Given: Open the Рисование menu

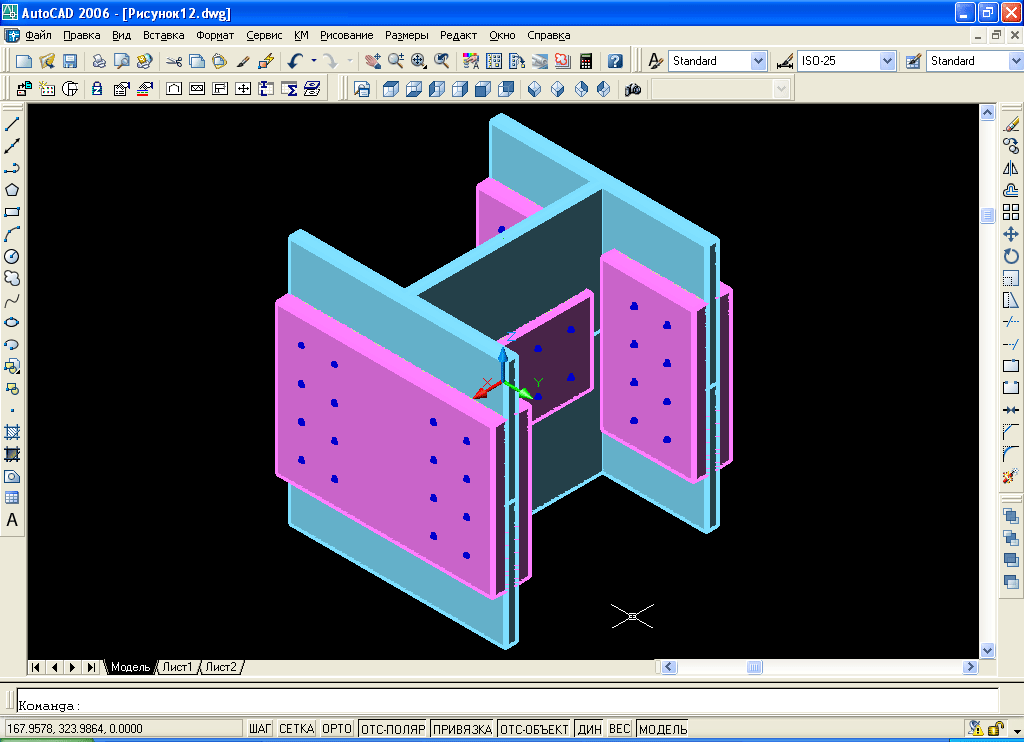Looking at the screenshot, I should click(x=347, y=35).
